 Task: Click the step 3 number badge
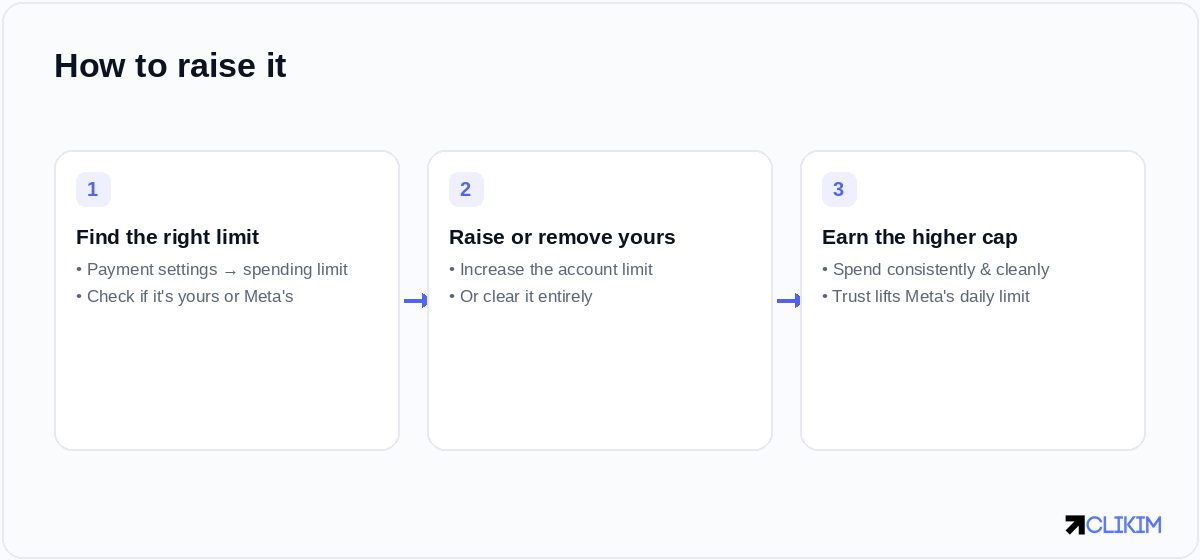[839, 189]
